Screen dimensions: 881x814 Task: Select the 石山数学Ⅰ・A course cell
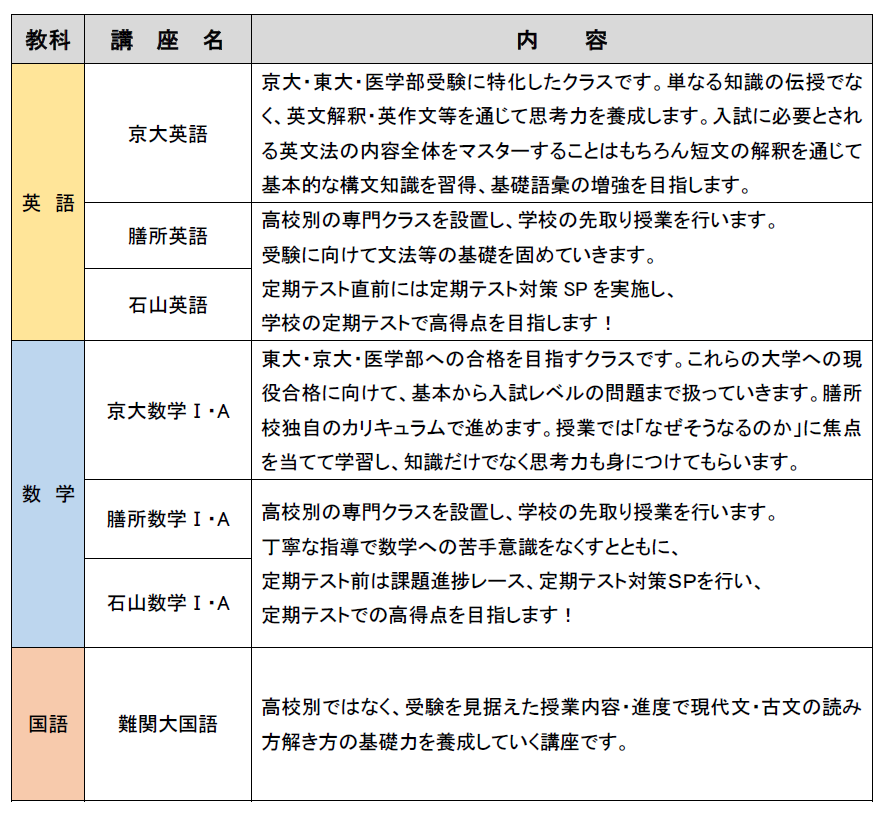(x=168, y=603)
